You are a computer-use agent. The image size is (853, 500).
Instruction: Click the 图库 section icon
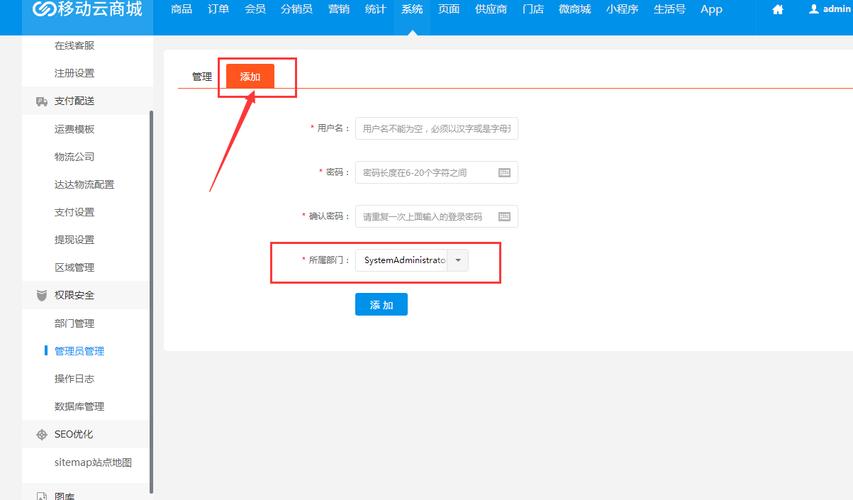(x=41, y=496)
